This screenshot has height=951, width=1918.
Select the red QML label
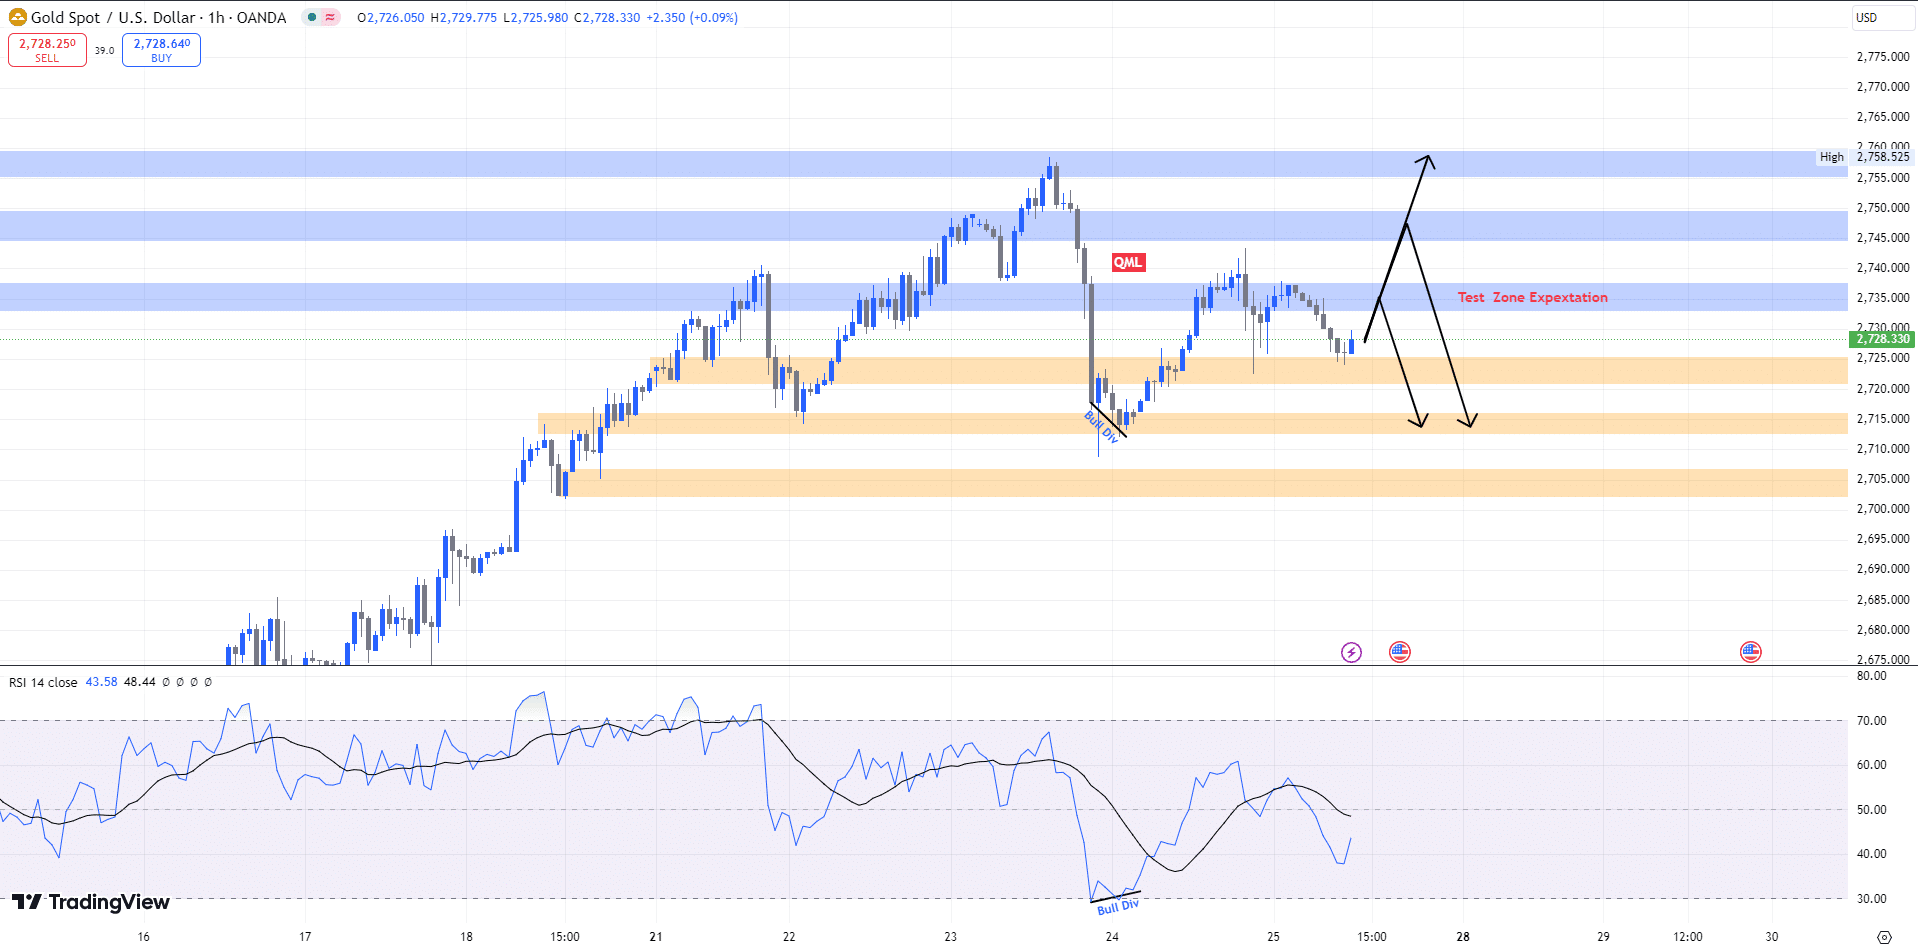(1128, 262)
